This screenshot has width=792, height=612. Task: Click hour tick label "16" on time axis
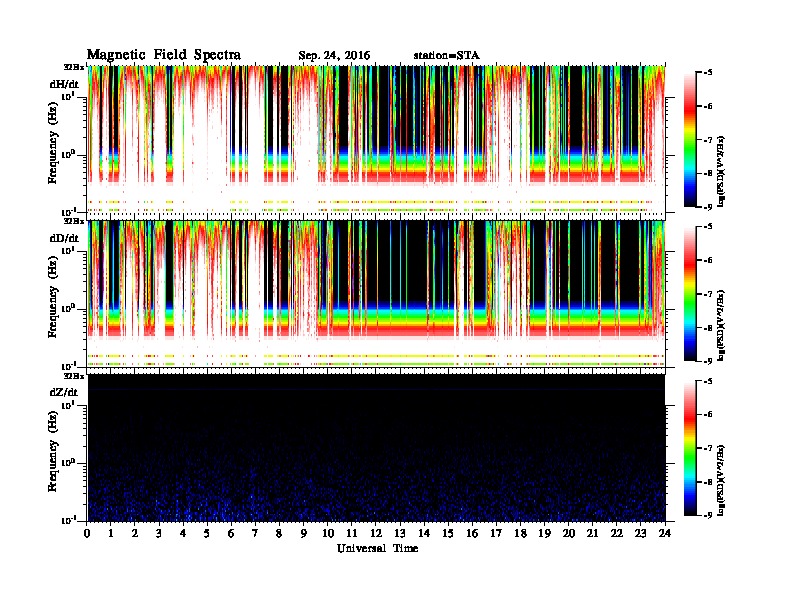pyautogui.click(x=472, y=533)
